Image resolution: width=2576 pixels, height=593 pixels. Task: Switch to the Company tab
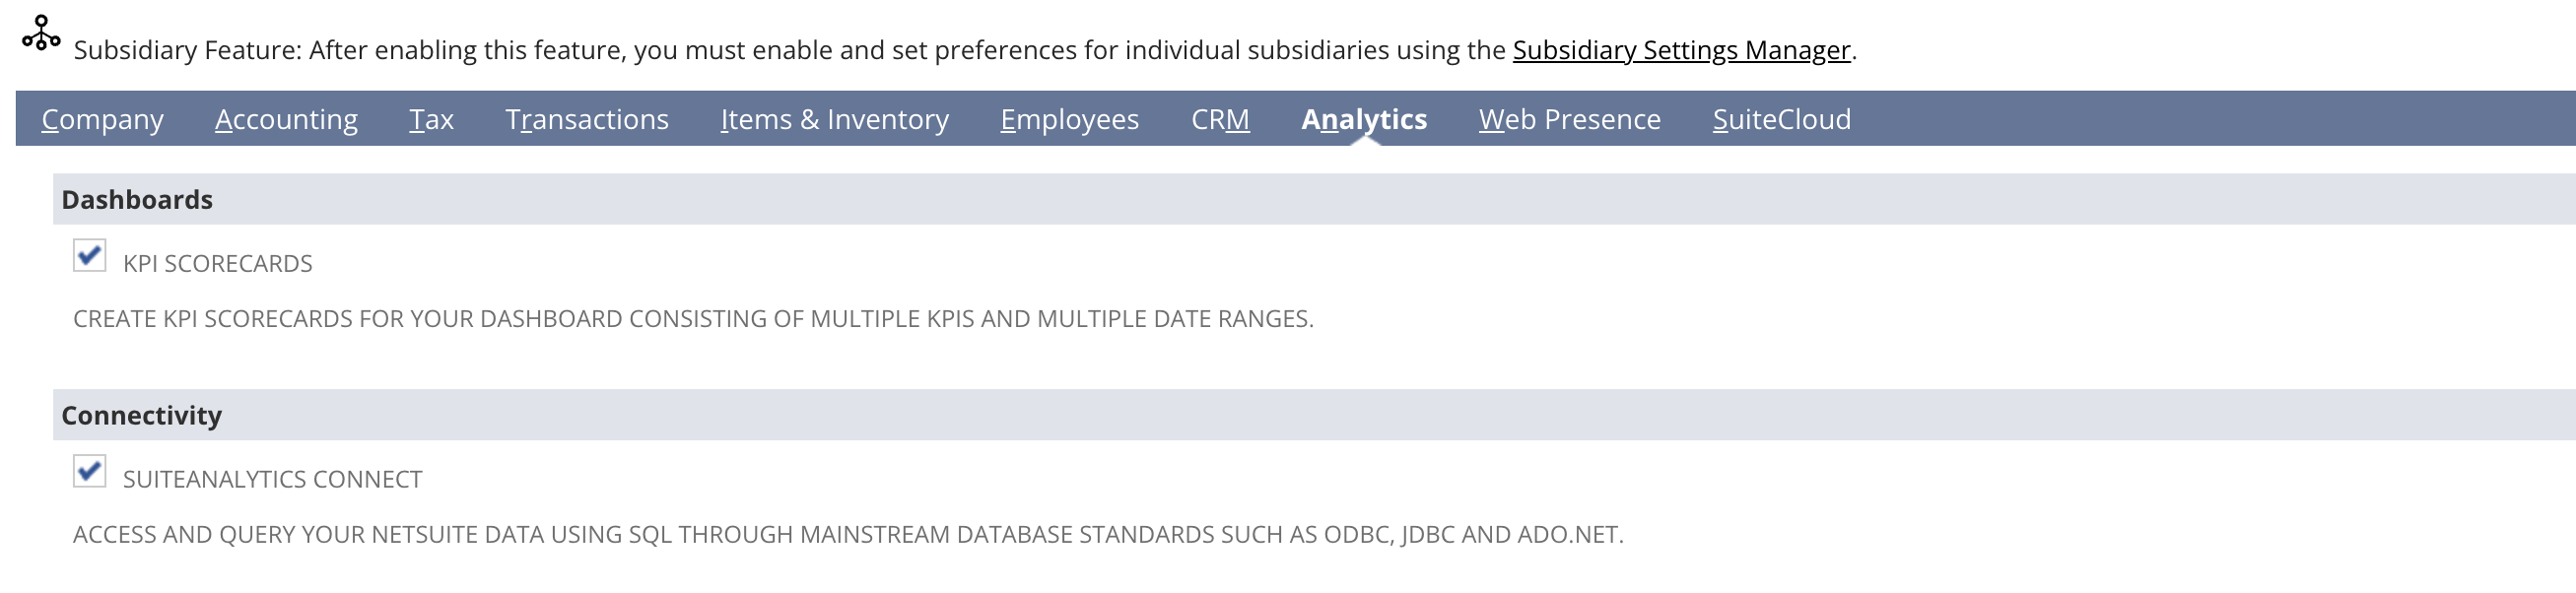(x=102, y=119)
